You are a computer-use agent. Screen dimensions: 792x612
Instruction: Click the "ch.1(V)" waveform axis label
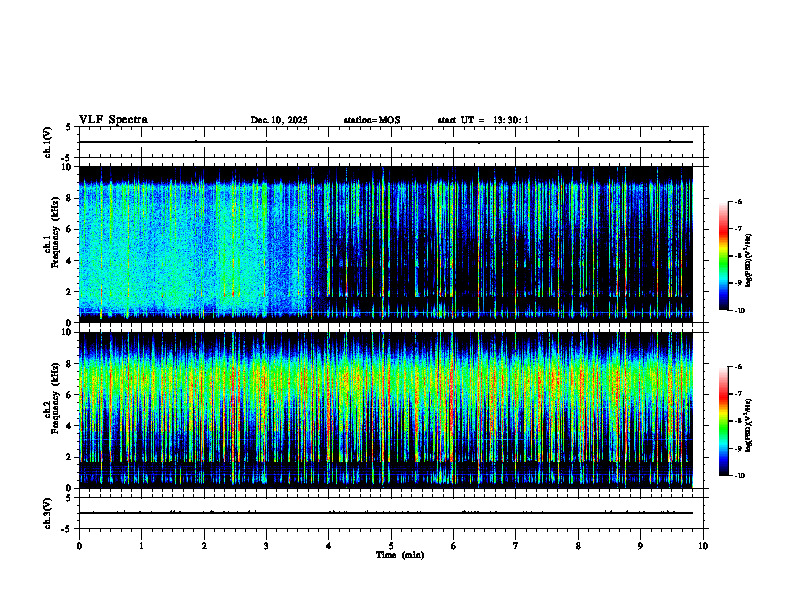tap(48, 142)
